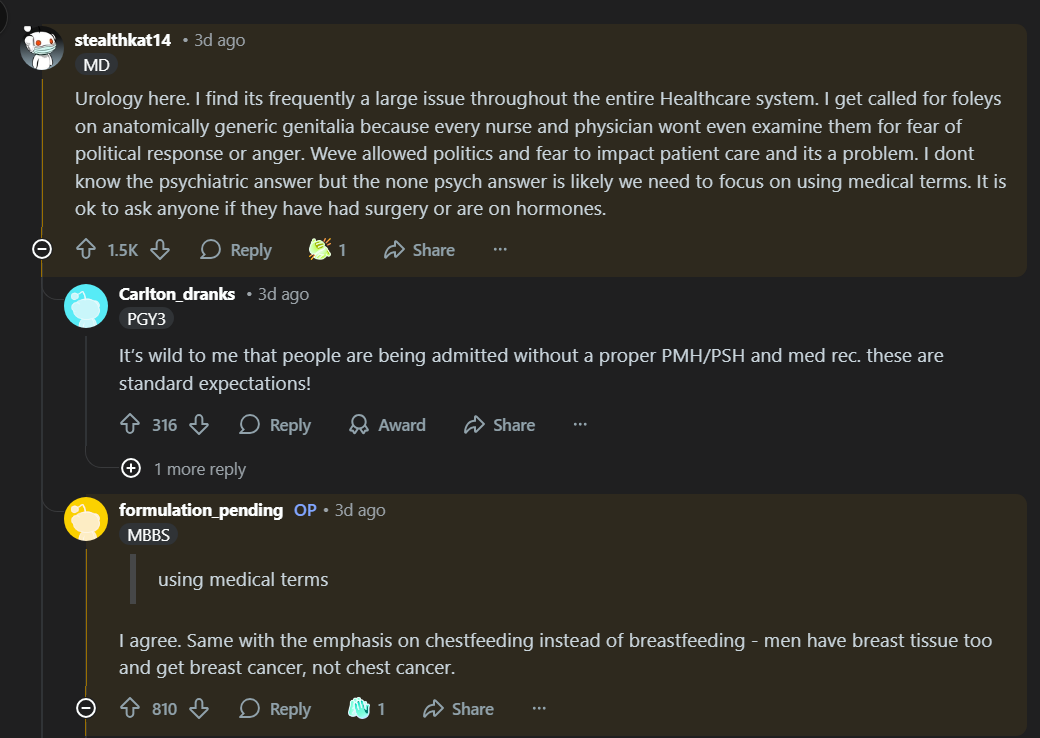Upvote formulation_pending's comment with 810 points
The width and height of the screenshot is (1040, 738).
[x=130, y=709]
